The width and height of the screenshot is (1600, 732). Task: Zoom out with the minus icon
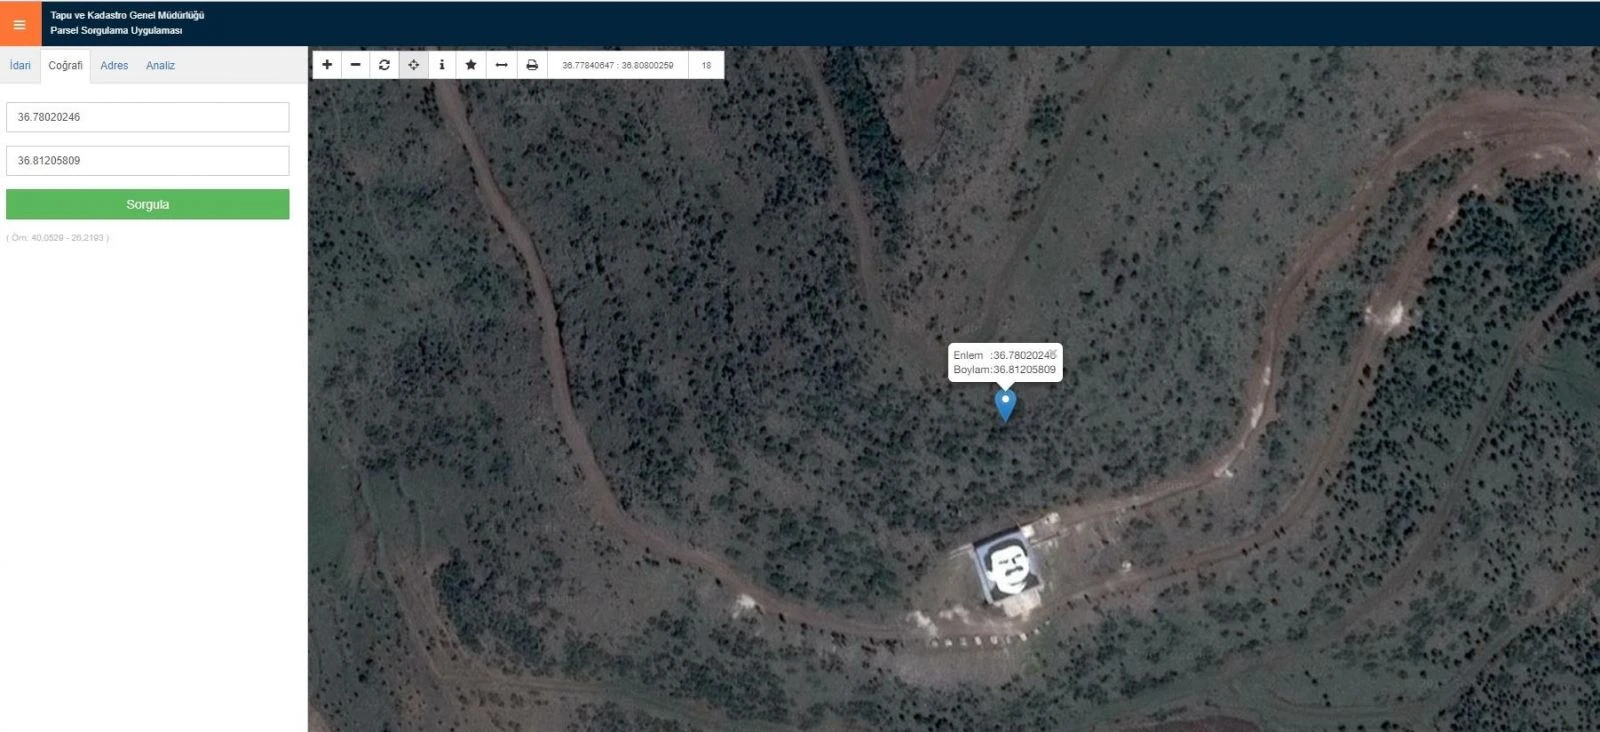355,65
